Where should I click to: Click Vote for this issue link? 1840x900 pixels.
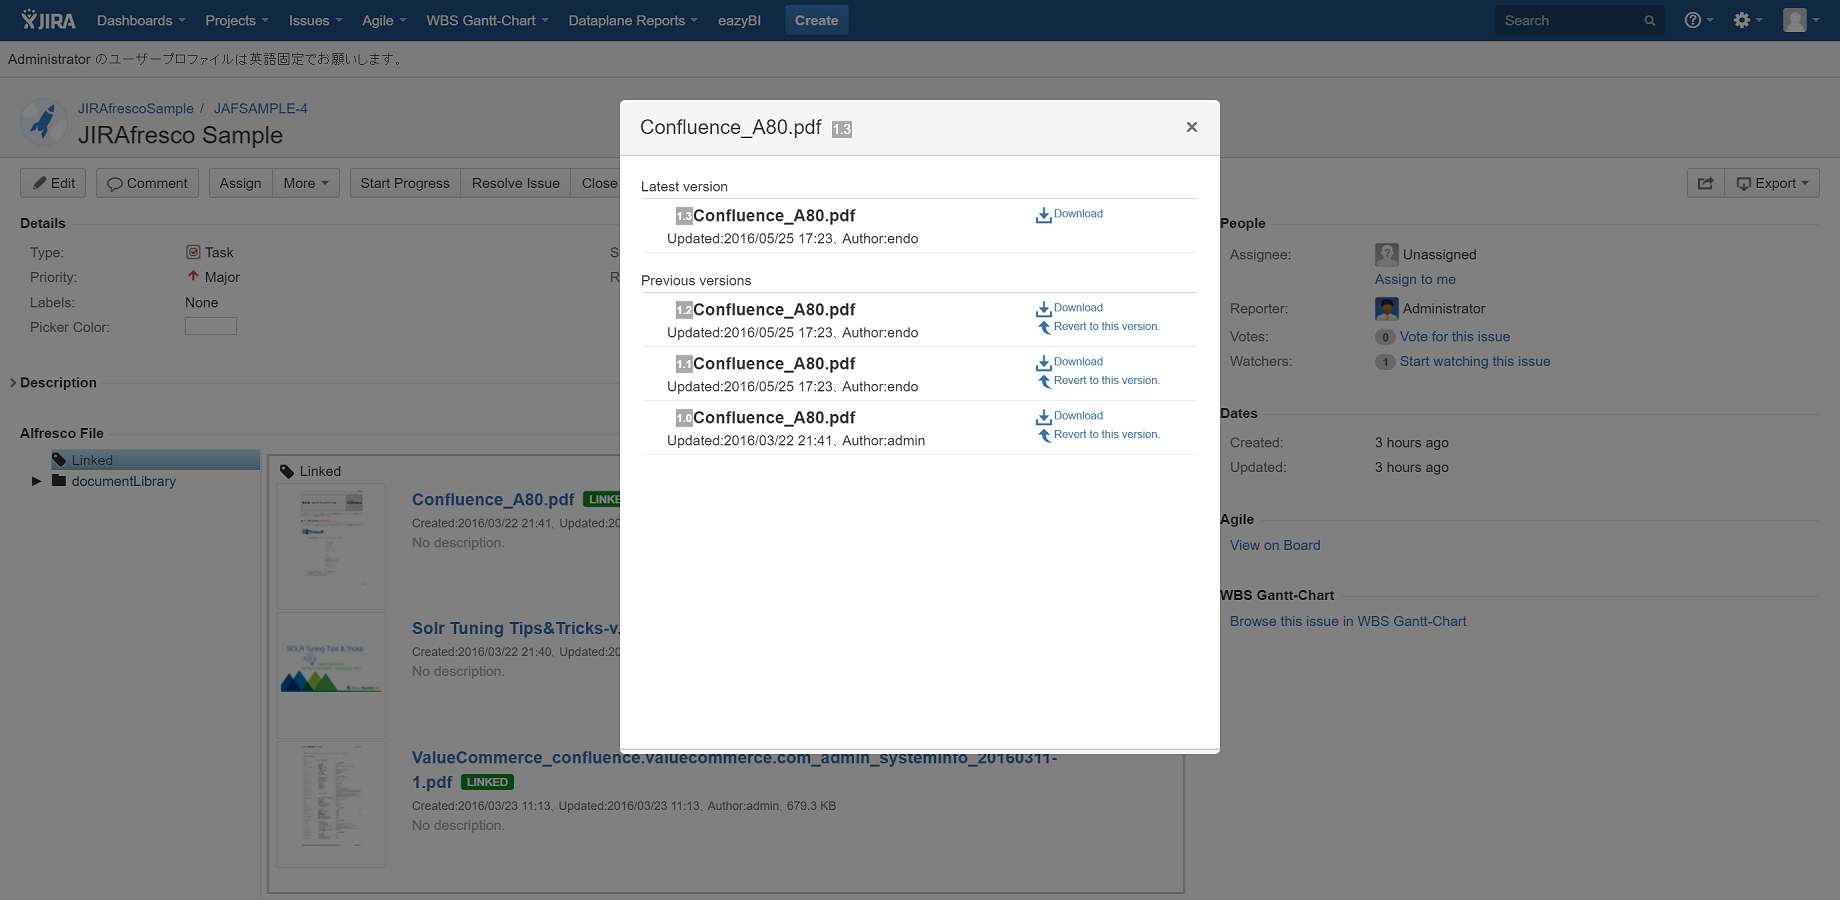[1455, 336]
